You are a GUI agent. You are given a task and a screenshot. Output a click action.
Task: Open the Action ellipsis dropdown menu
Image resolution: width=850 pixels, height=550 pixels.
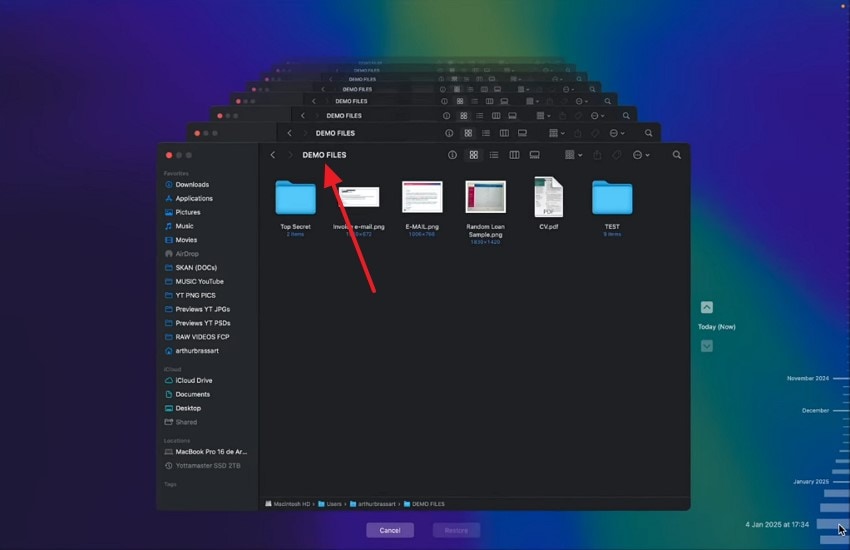point(641,155)
